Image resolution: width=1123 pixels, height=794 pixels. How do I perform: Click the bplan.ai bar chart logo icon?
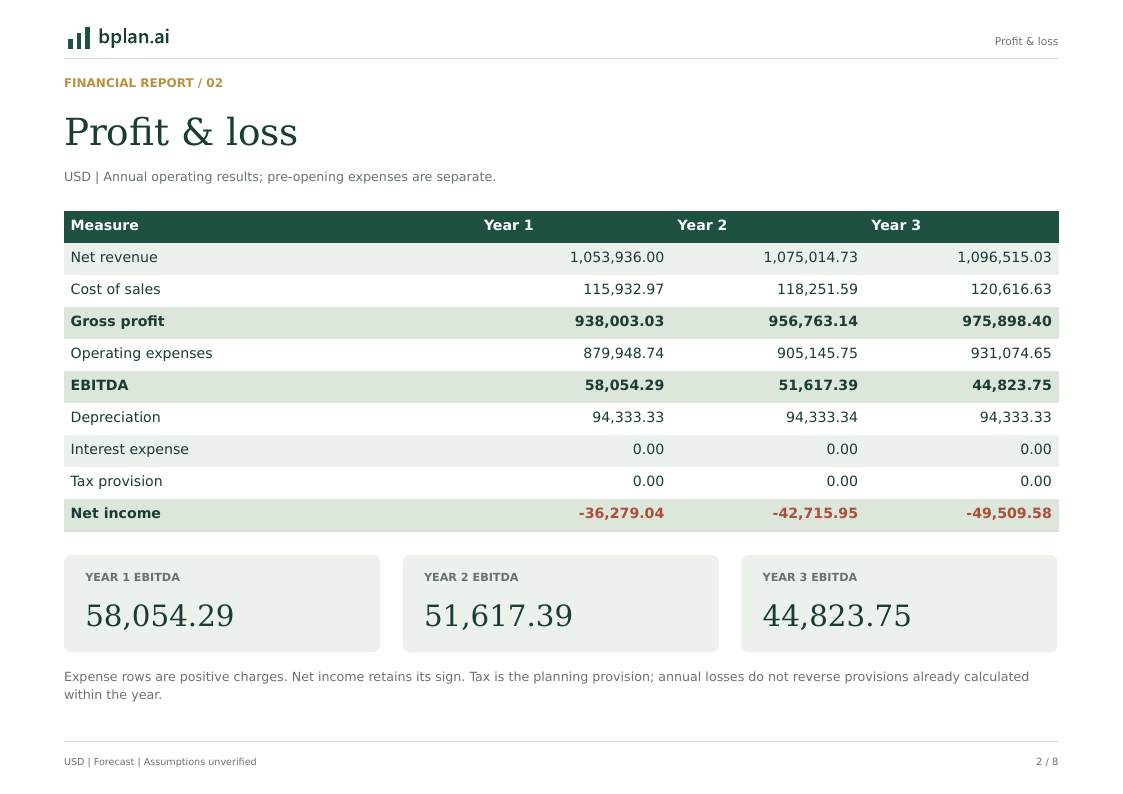79,38
